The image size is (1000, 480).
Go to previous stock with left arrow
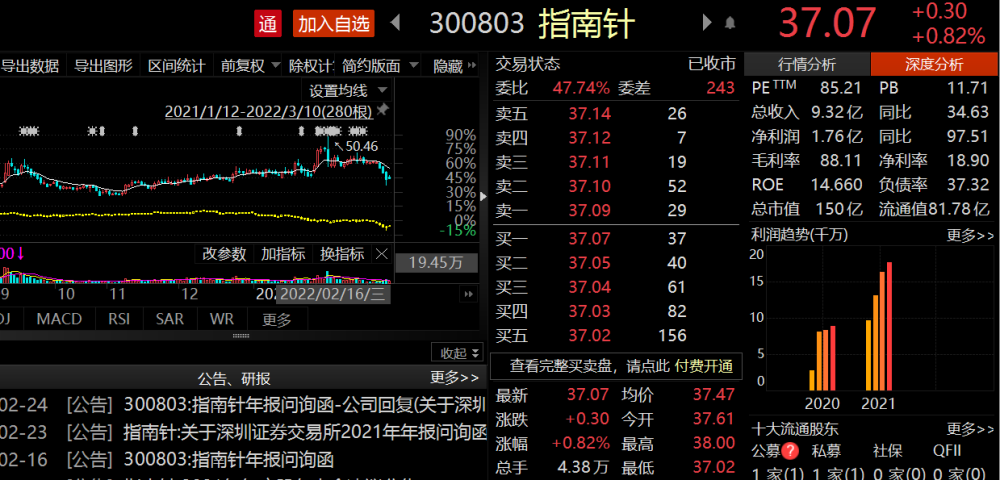(x=395, y=23)
